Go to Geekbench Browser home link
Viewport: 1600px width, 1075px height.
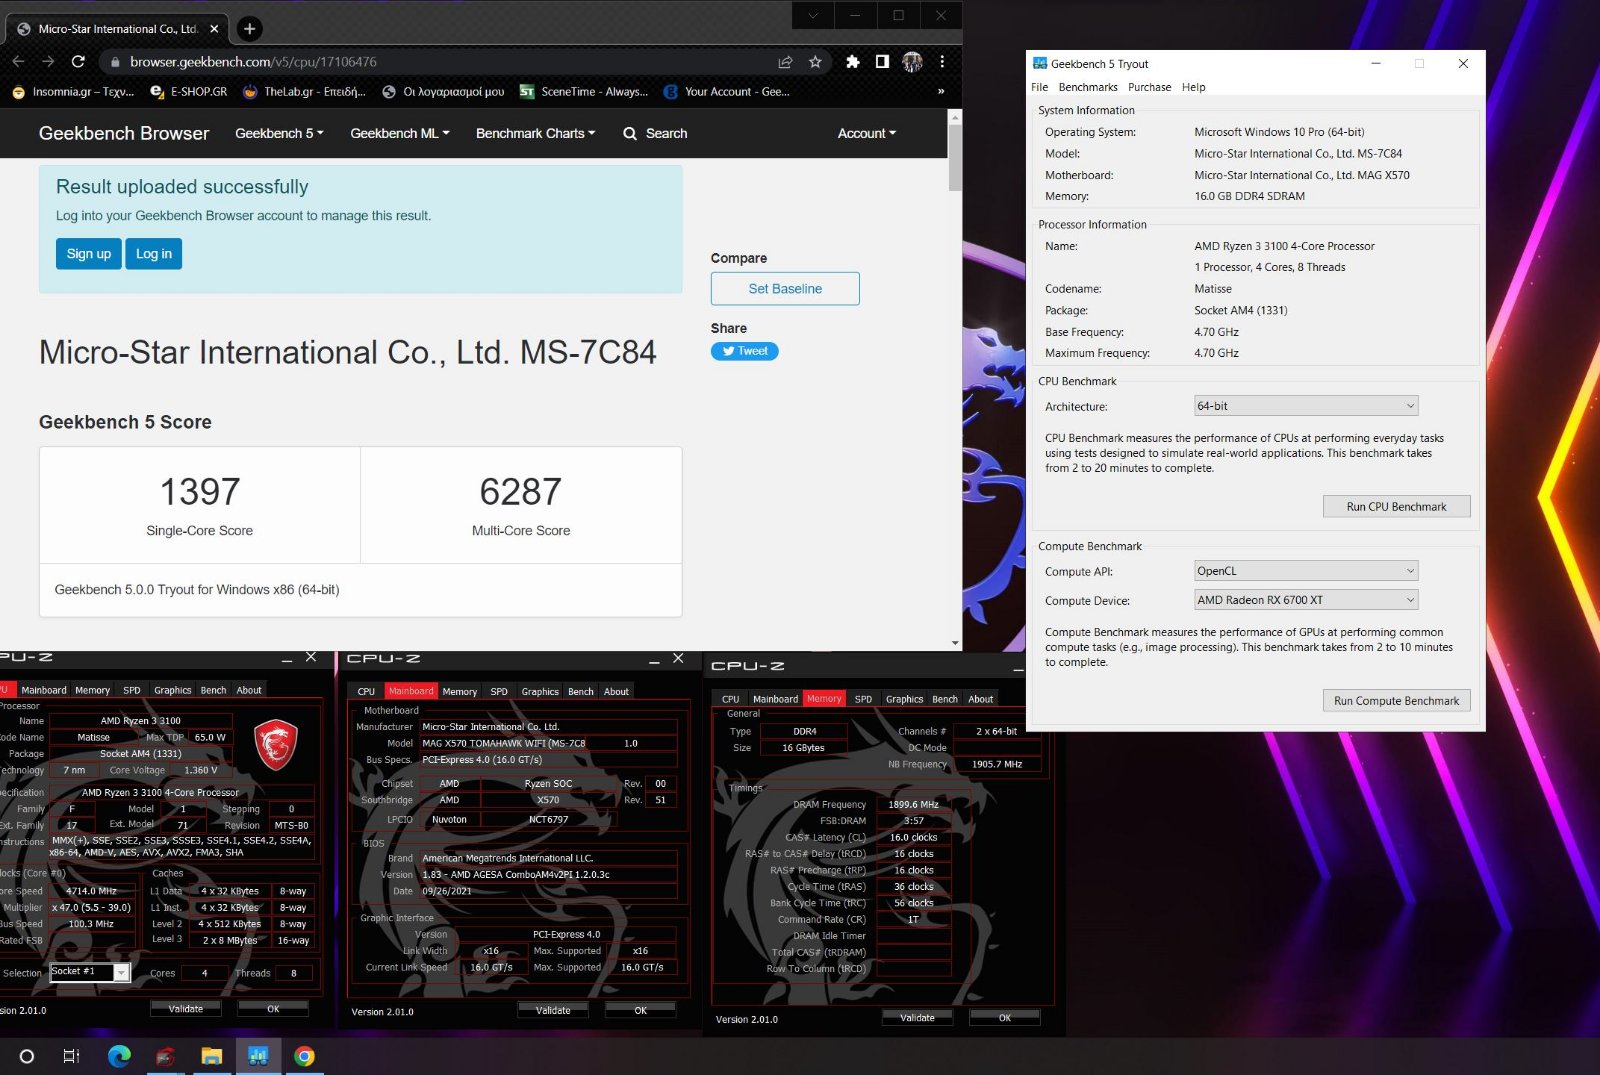[124, 133]
